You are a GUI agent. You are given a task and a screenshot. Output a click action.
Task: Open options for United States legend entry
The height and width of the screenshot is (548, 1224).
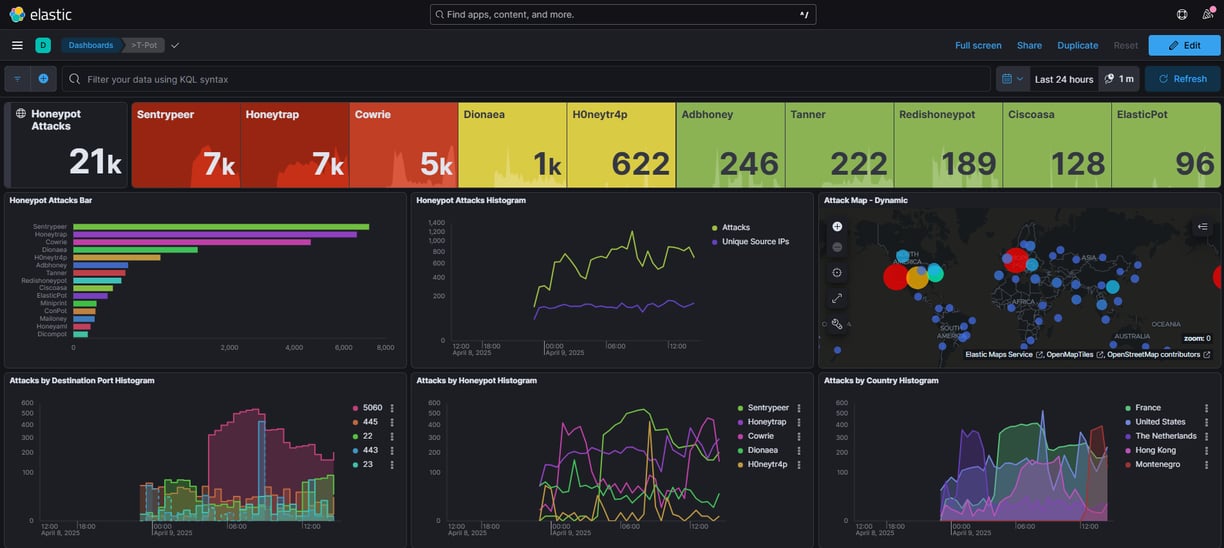1207,422
